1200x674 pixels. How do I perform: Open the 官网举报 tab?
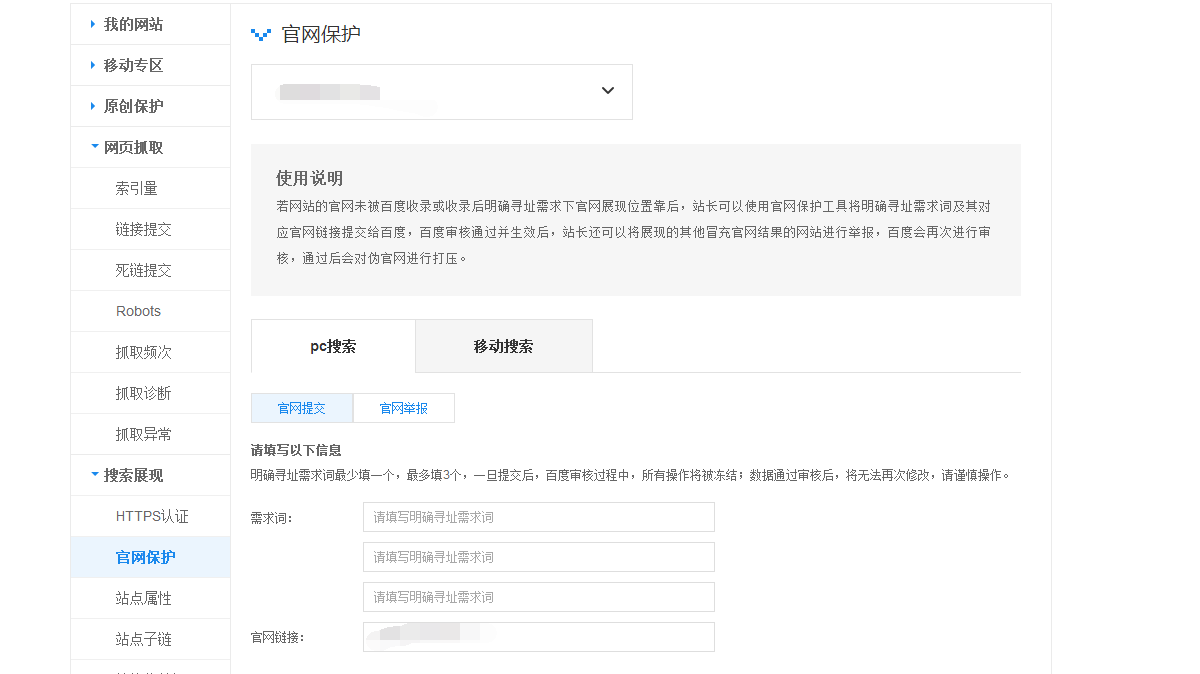404,407
